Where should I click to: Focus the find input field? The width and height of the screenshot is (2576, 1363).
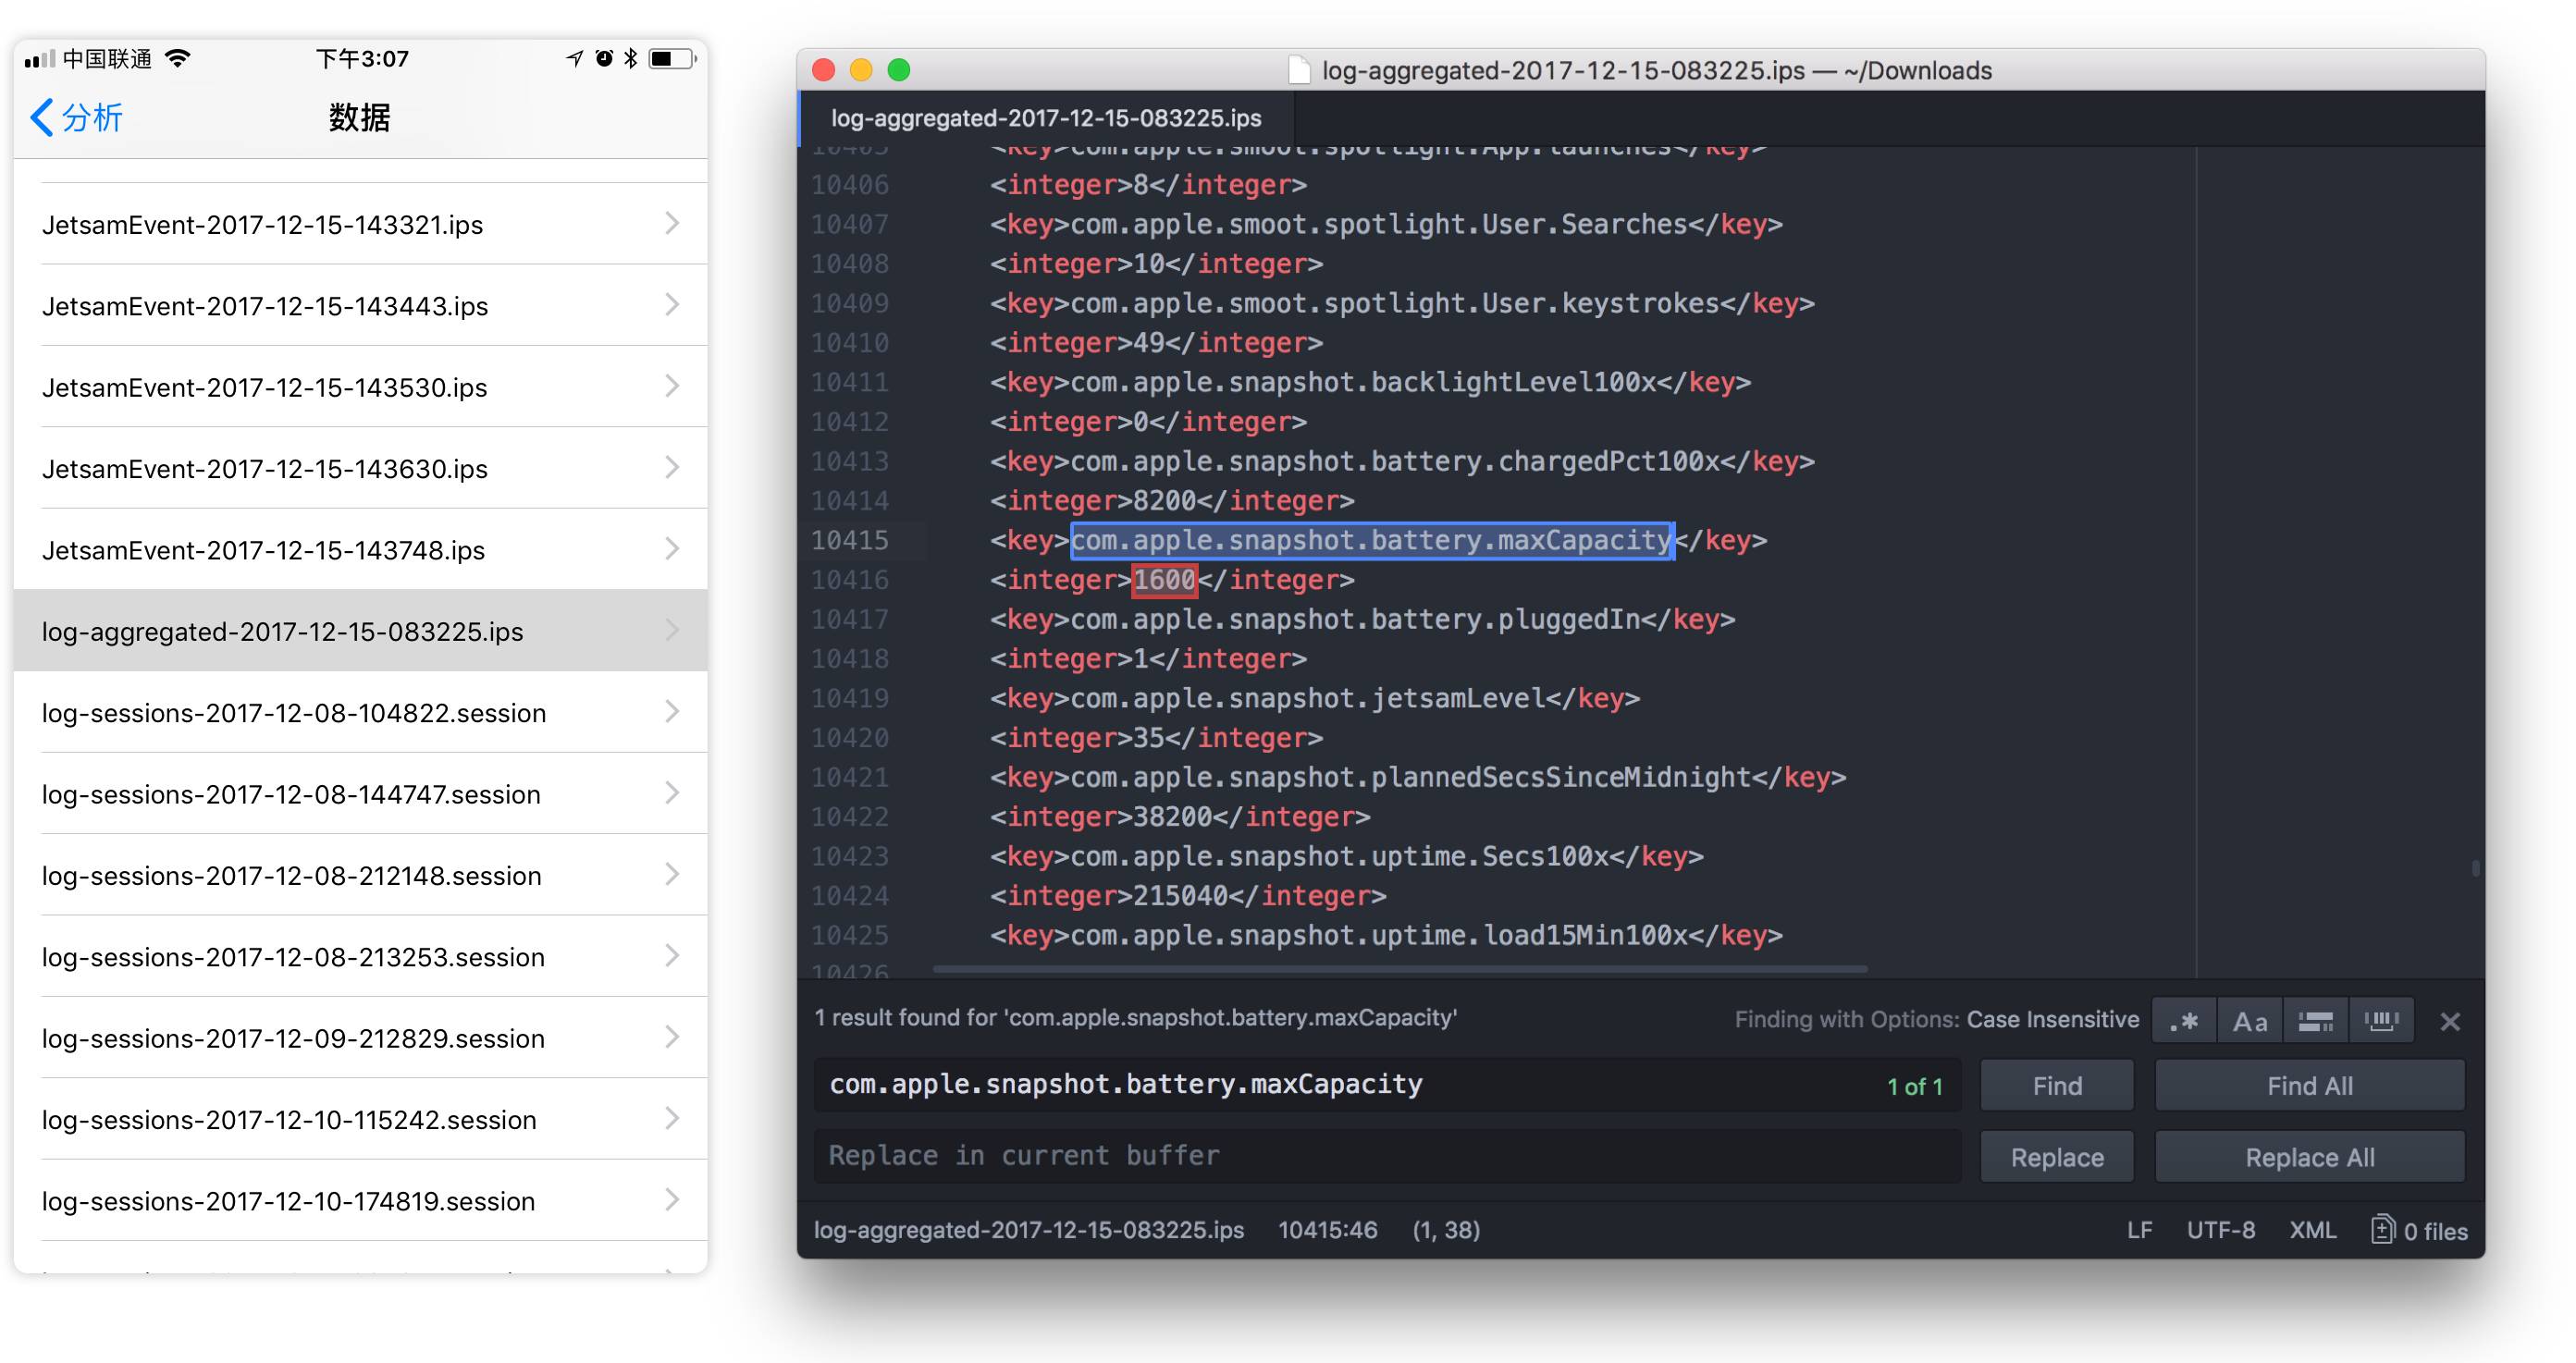1387,1085
